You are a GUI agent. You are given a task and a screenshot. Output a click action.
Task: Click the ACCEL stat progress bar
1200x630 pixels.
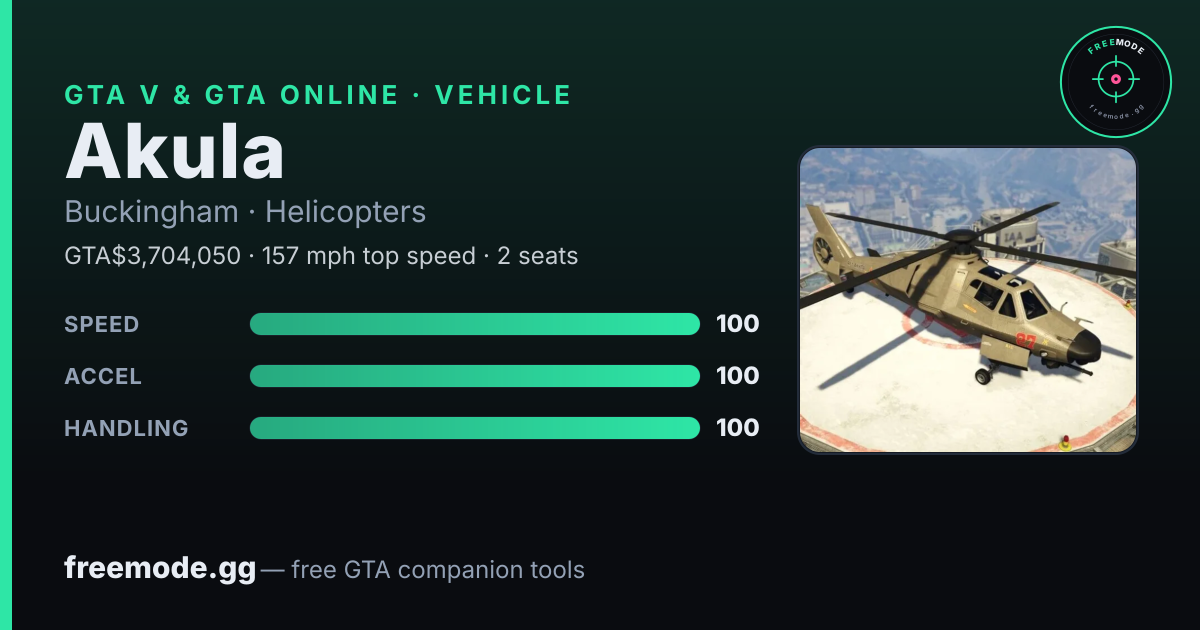pos(475,376)
